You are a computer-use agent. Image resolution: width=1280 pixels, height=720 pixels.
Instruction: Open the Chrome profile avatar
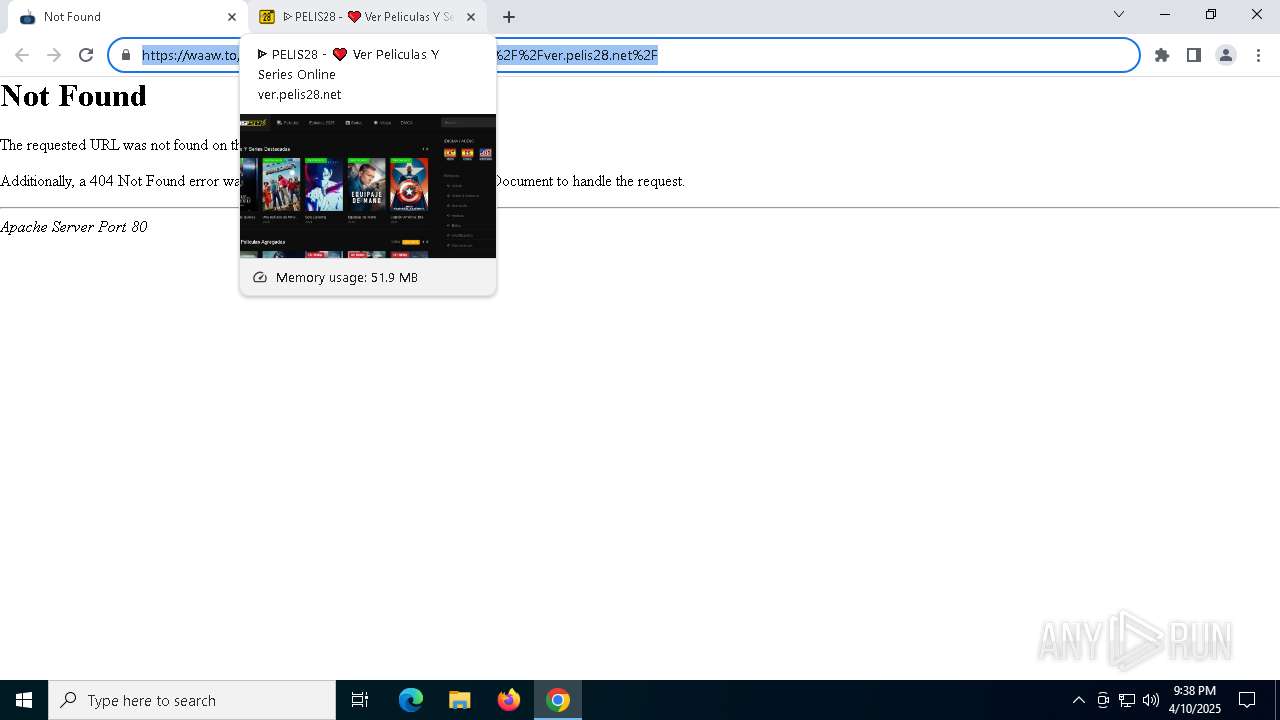click(x=1226, y=55)
